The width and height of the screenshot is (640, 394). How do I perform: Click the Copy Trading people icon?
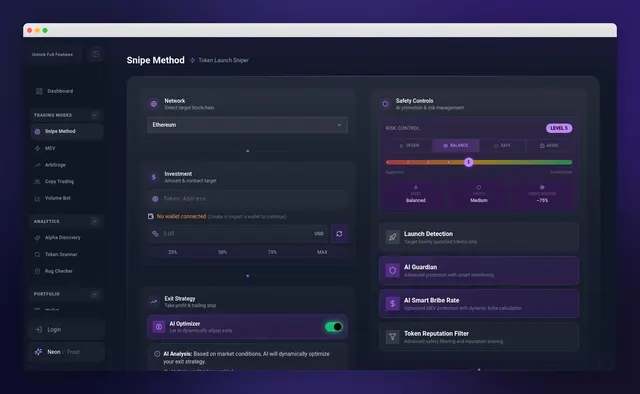coord(38,181)
